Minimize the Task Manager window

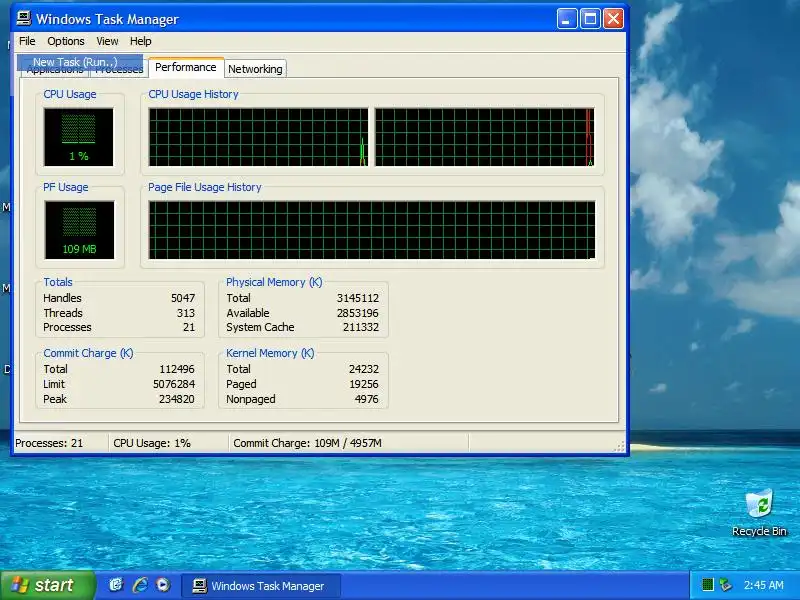[x=567, y=19]
